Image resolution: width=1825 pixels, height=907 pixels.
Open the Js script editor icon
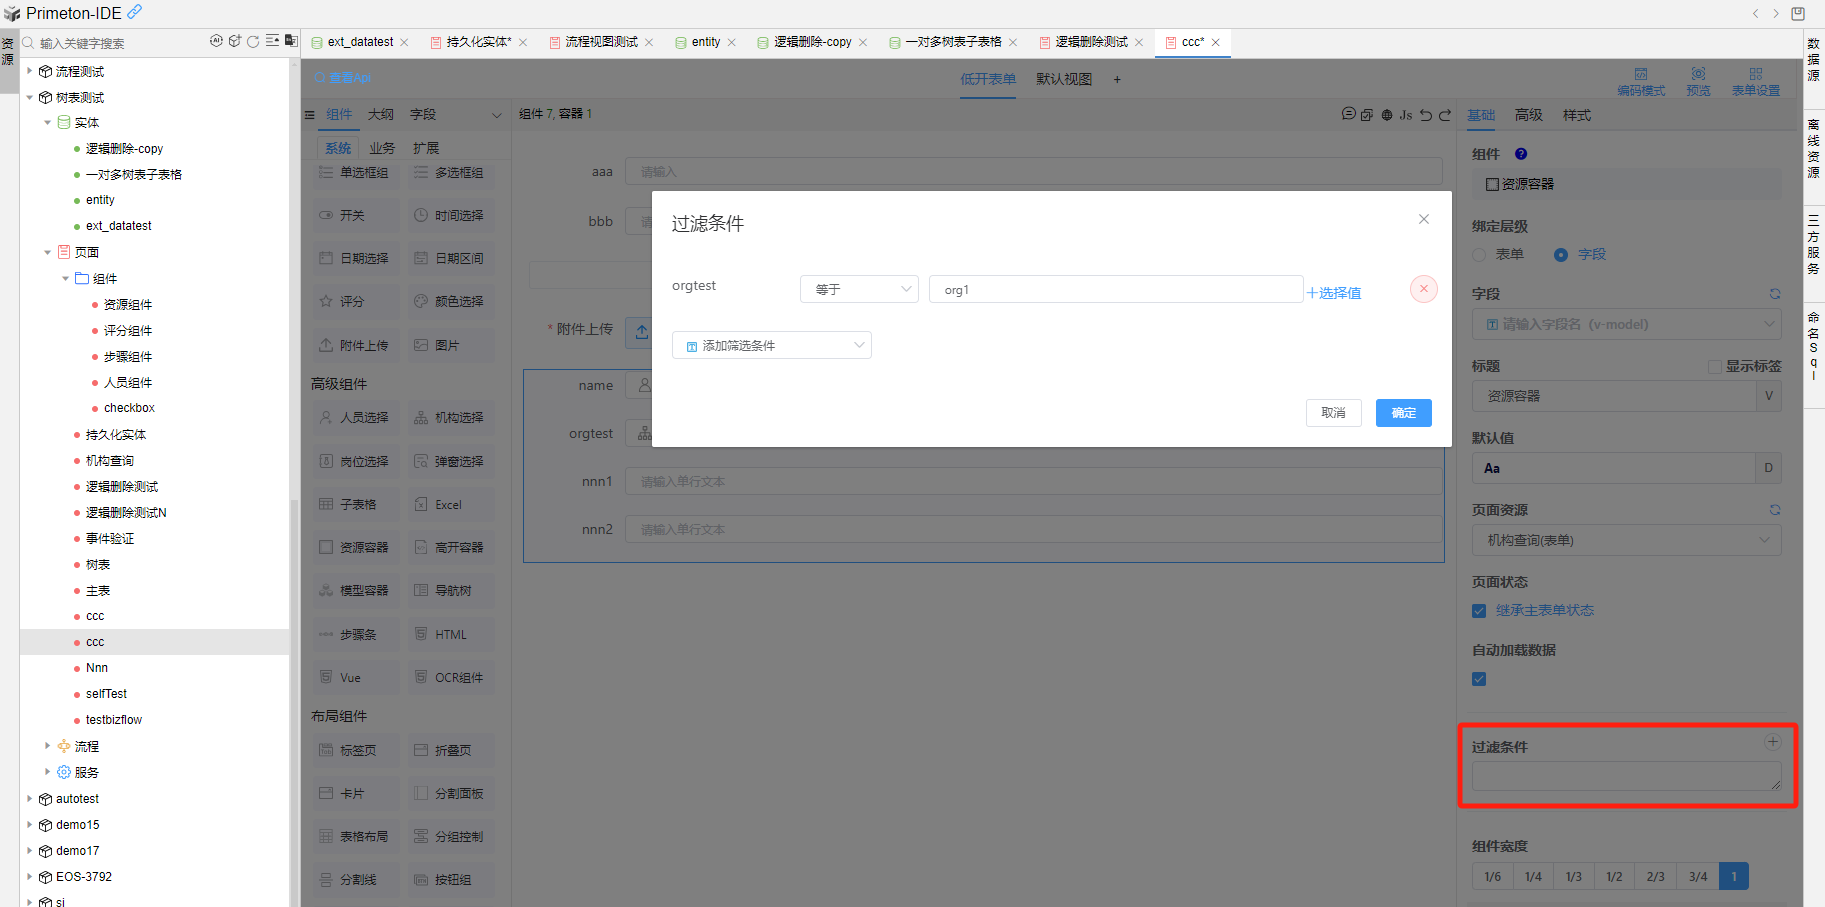(x=1406, y=115)
